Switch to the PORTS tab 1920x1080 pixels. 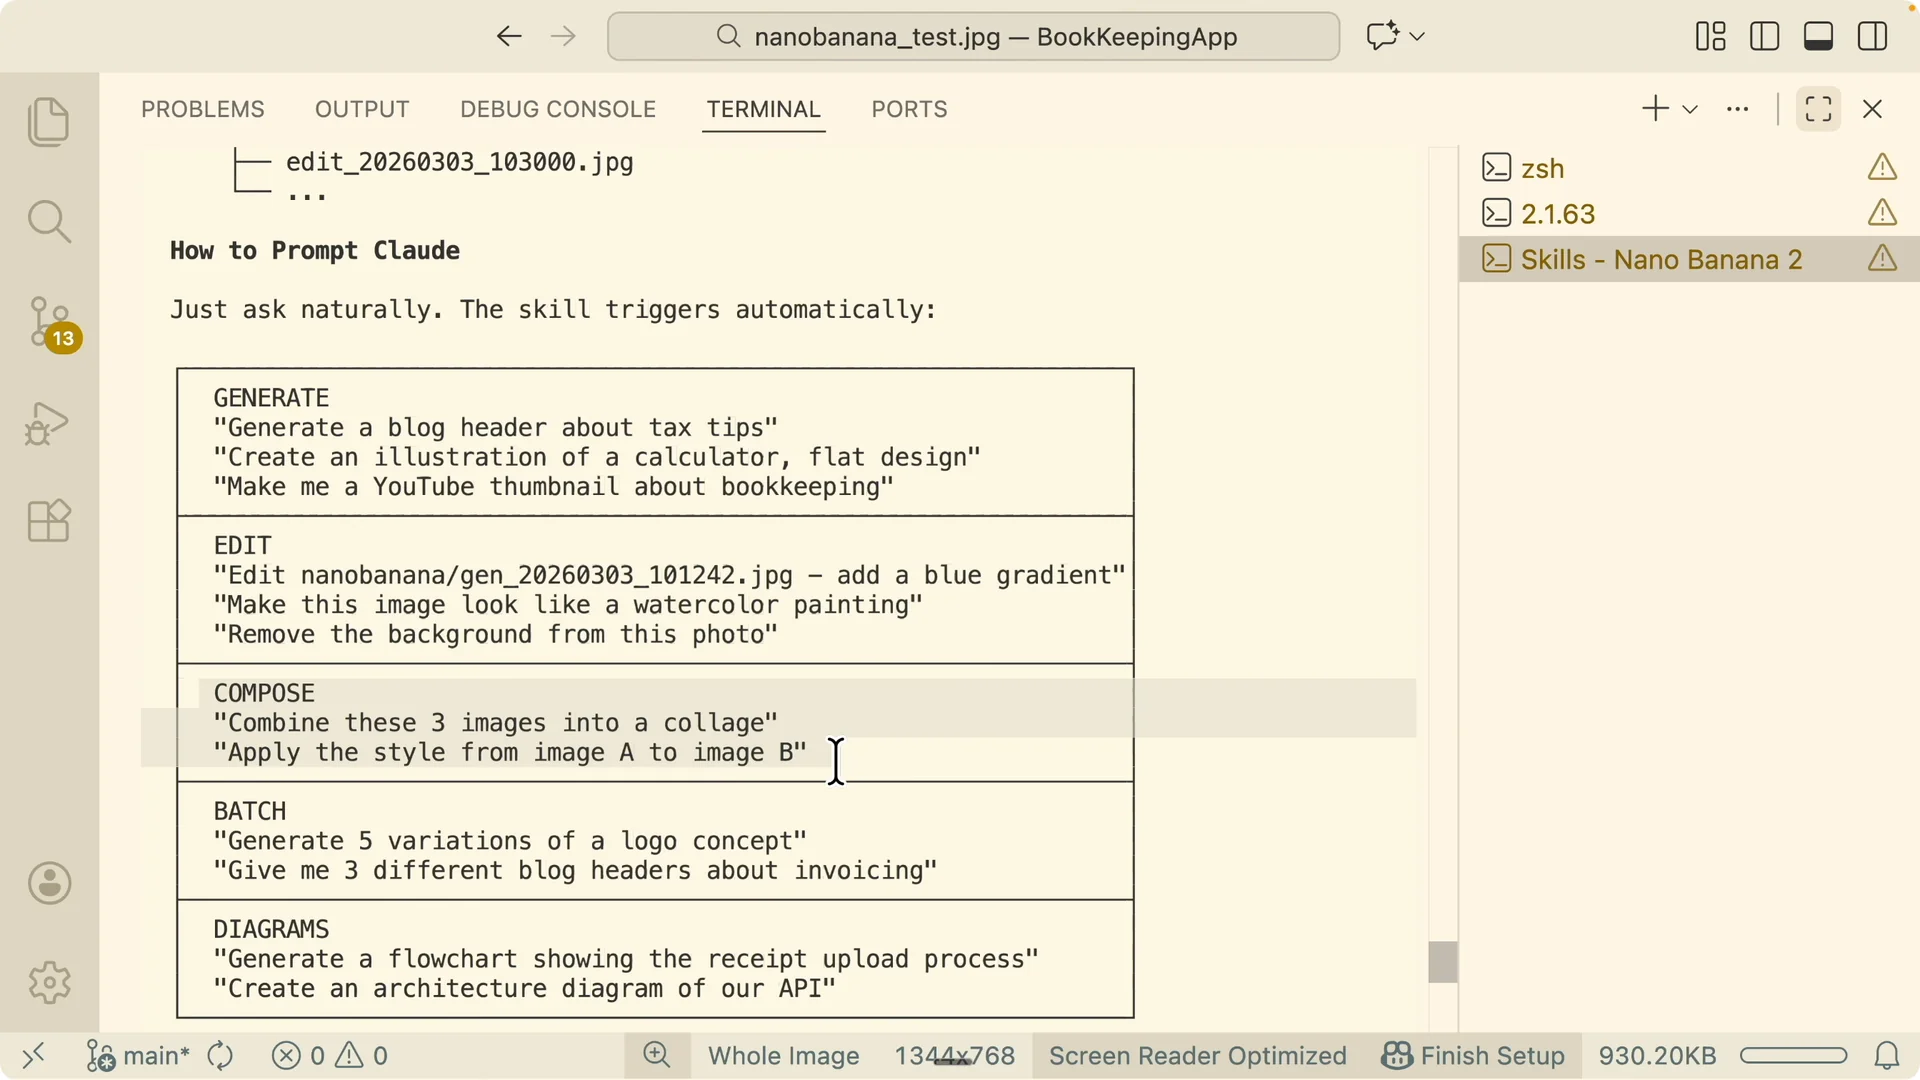pyautogui.click(x=909, y=109)
